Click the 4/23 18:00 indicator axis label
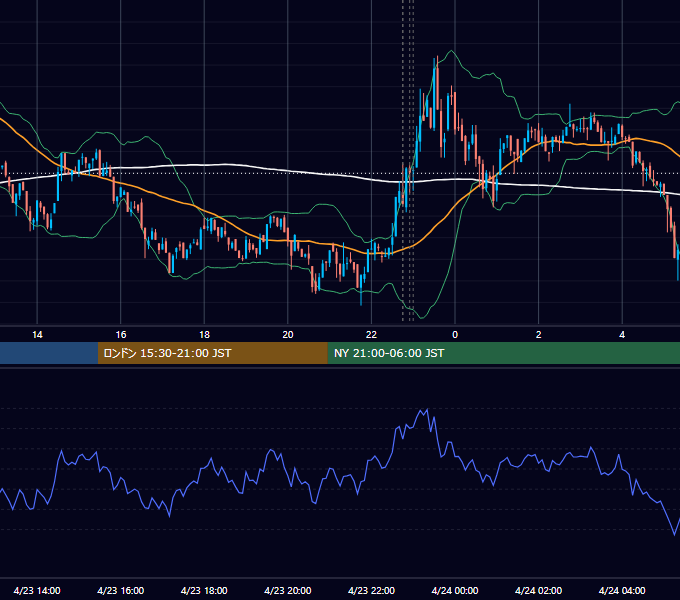 pyautogui.click(x=204, y=590)
